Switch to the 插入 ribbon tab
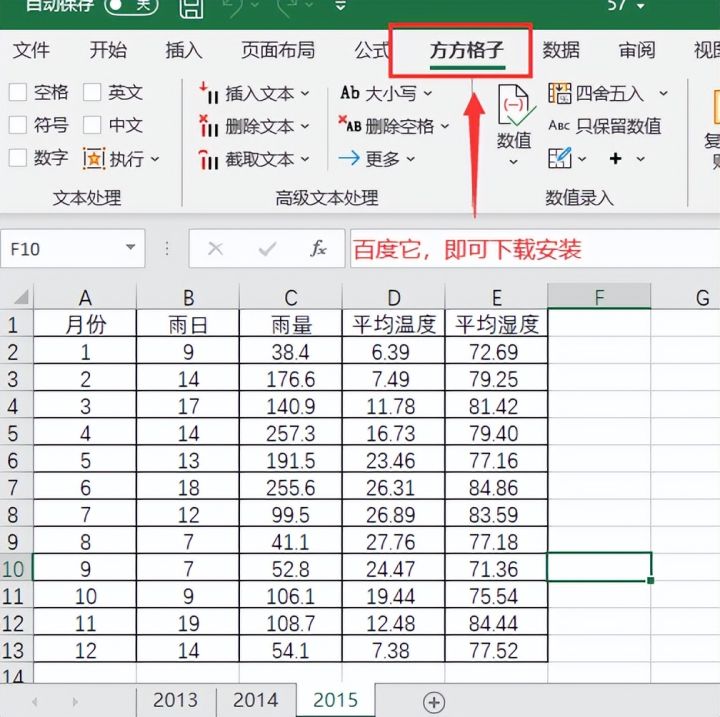The image size is (720, 717). pyautogui.click(x=184, y=50)
